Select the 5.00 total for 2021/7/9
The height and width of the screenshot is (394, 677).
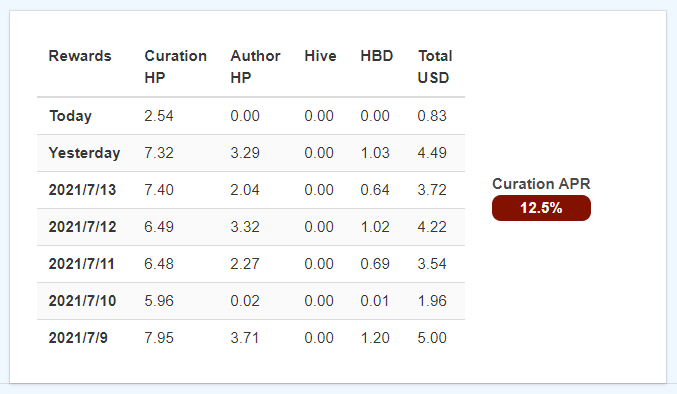click(x=432, y=337)
